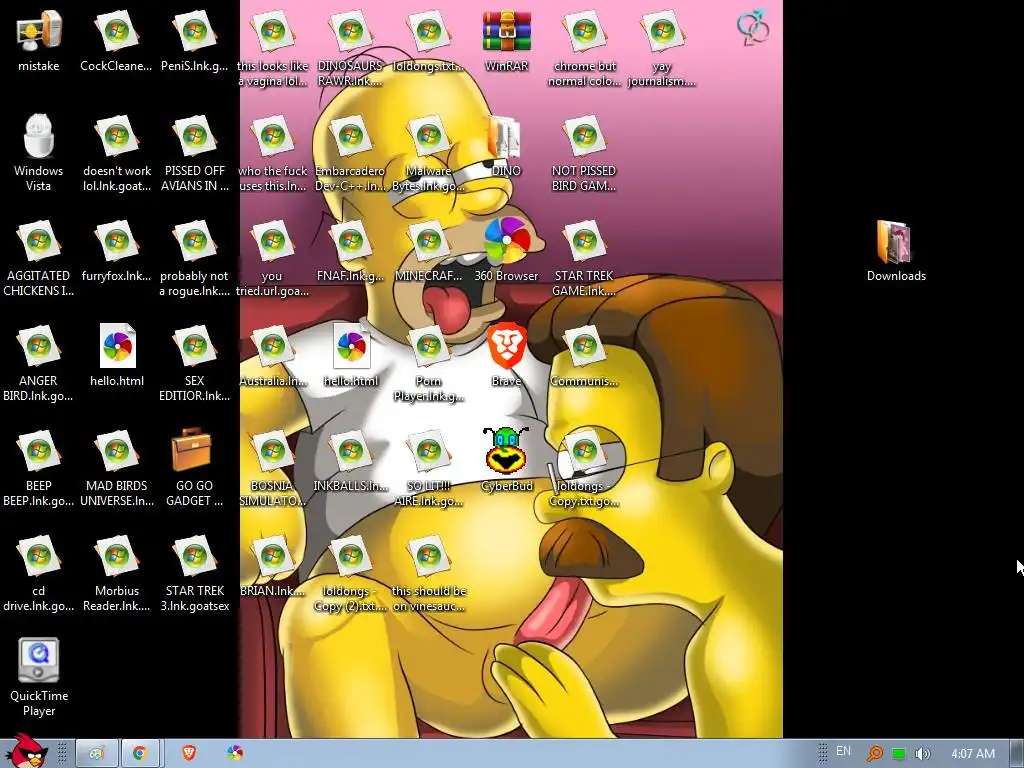Click the Show desktop strip
Image resolution: width=1024 pixels, height=768 pixels.
coord(1017,754)
